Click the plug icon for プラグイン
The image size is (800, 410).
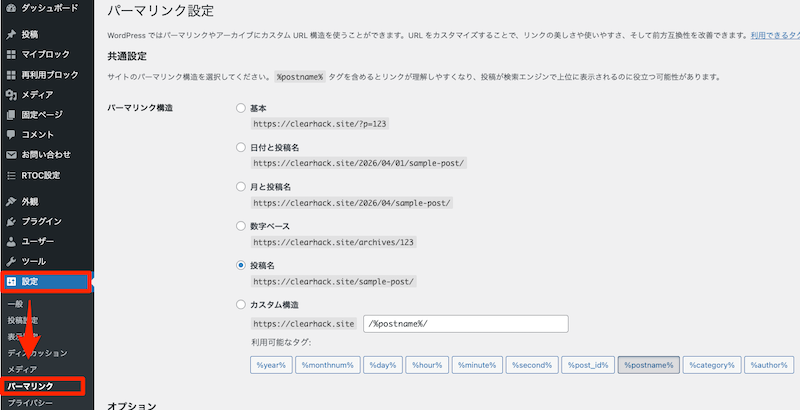coord(11,221)
